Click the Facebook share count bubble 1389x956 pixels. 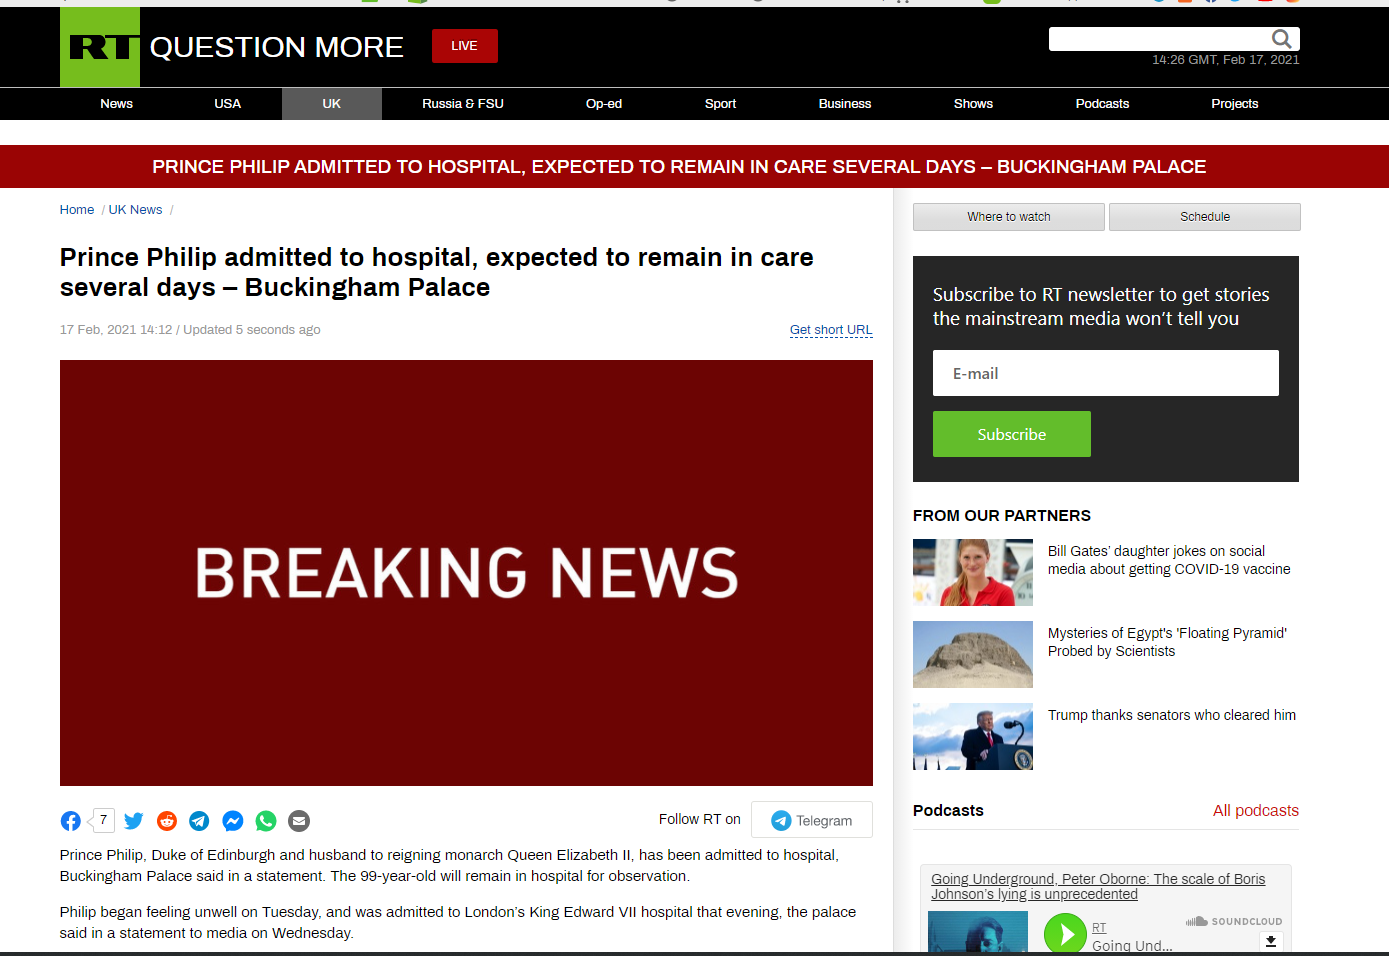tap(102, 820)
